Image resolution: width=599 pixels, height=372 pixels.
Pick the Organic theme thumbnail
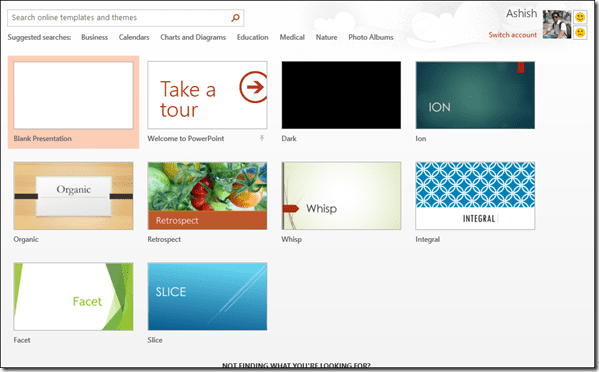pos(73,196)
